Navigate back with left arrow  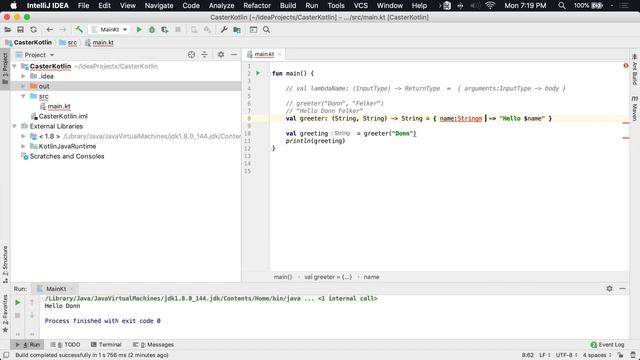pos(49,29)
